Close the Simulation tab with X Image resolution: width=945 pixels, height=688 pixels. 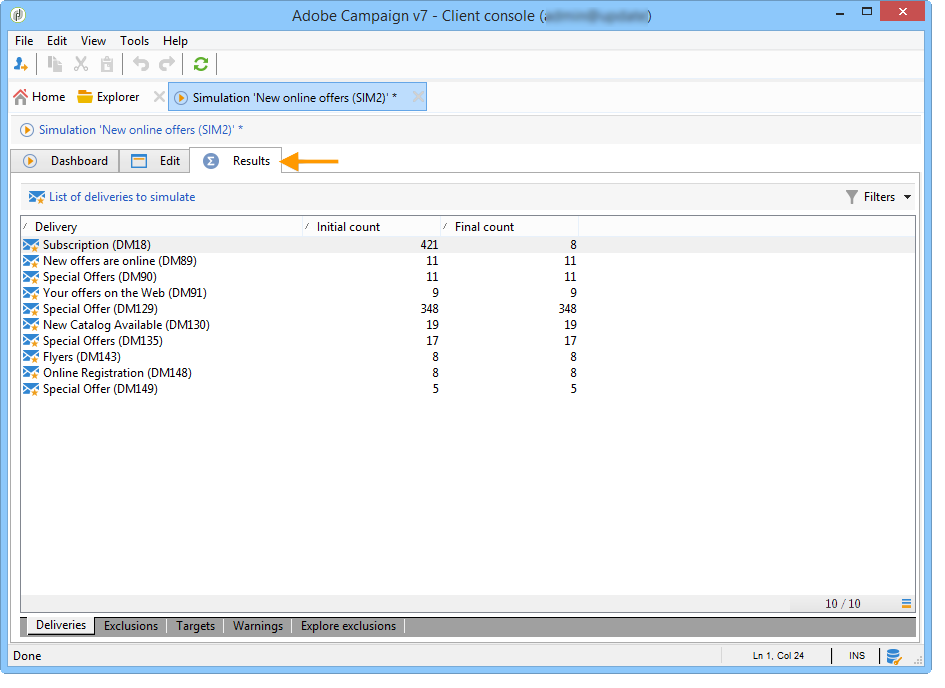(x=418, y=97)
